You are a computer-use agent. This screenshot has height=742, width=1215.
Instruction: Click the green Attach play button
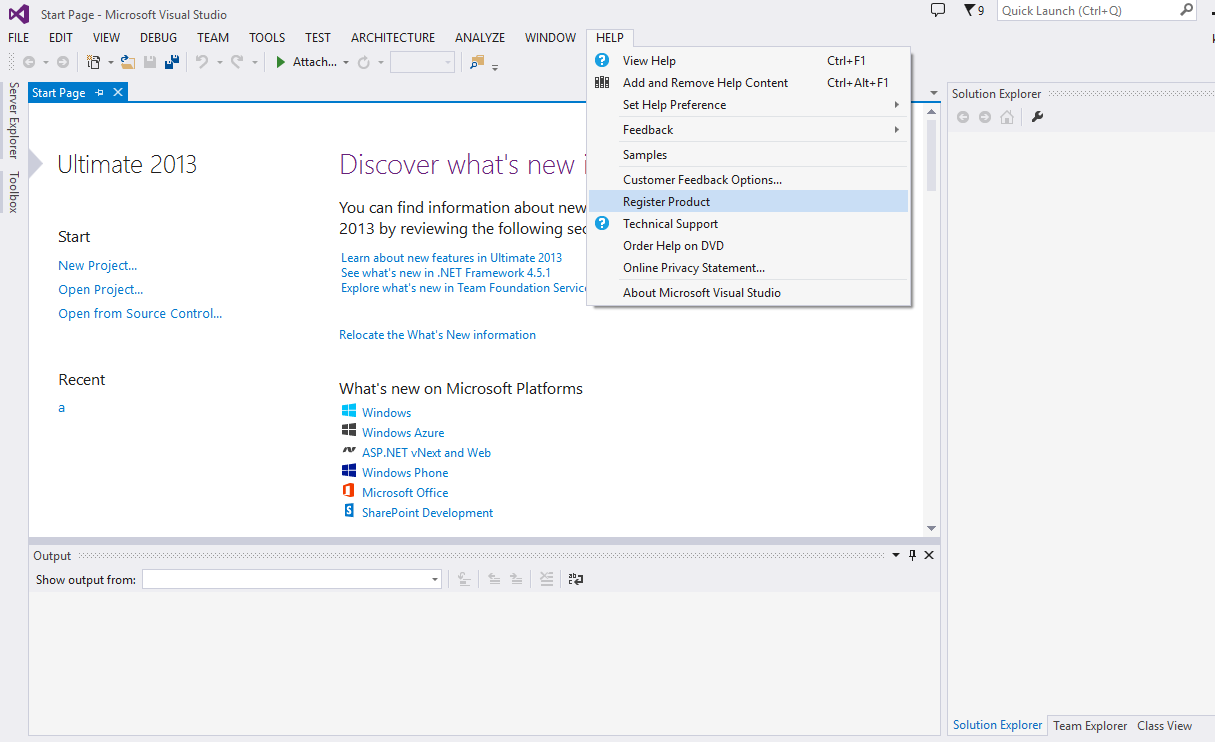pos(282,62)
